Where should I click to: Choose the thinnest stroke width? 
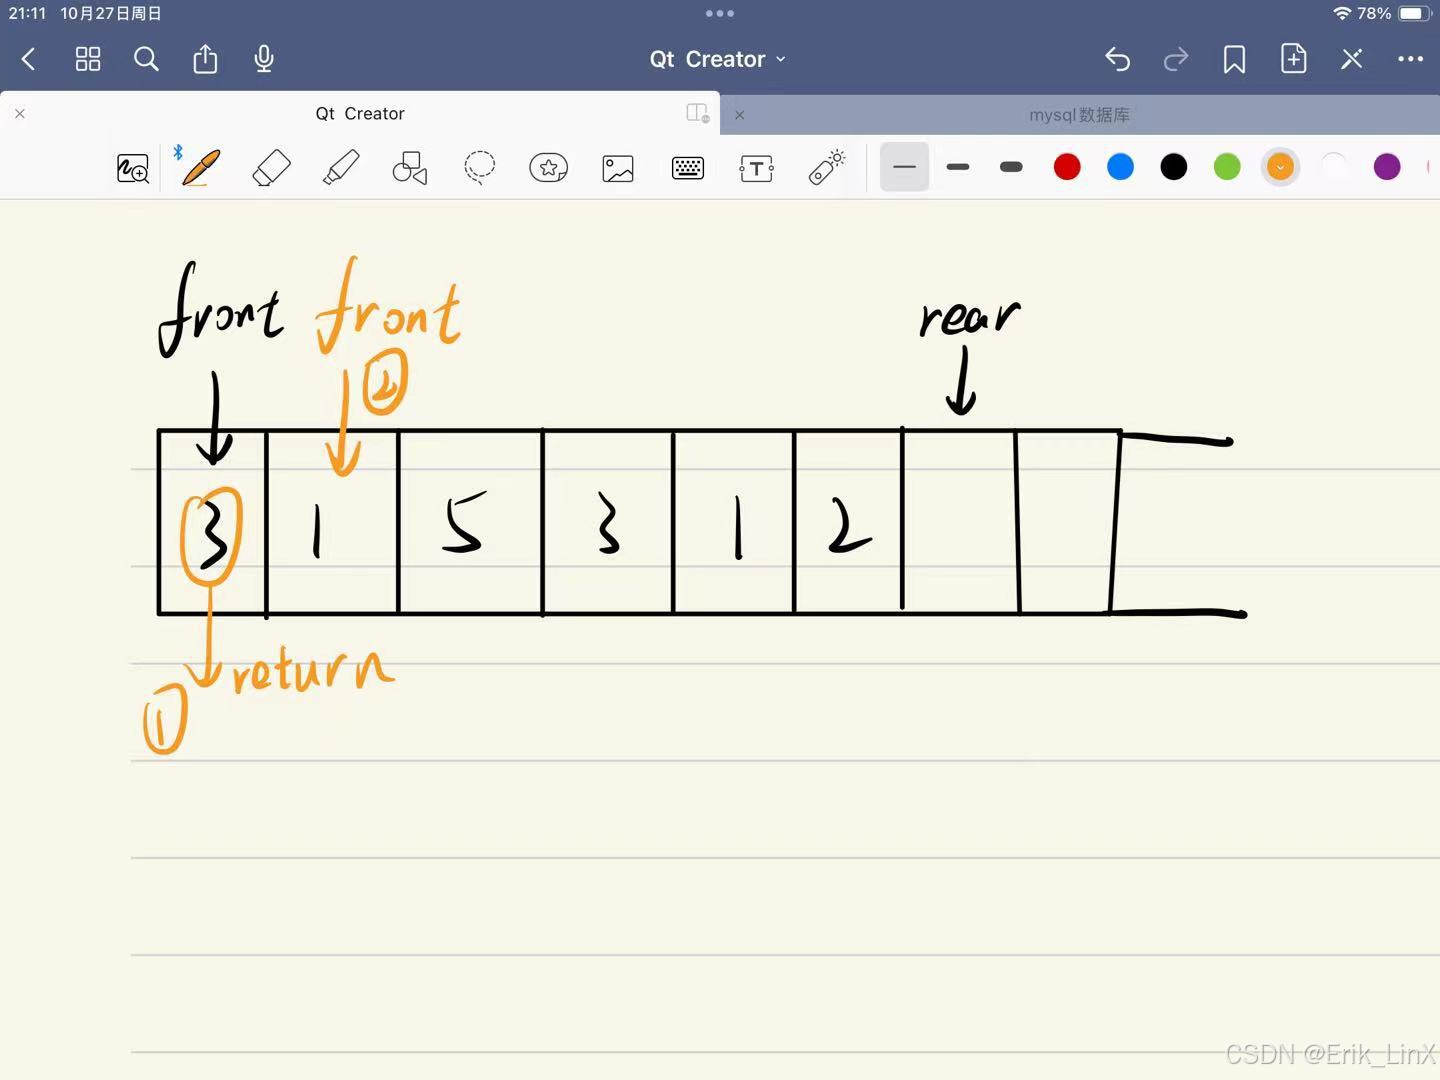tap(904, 167)
